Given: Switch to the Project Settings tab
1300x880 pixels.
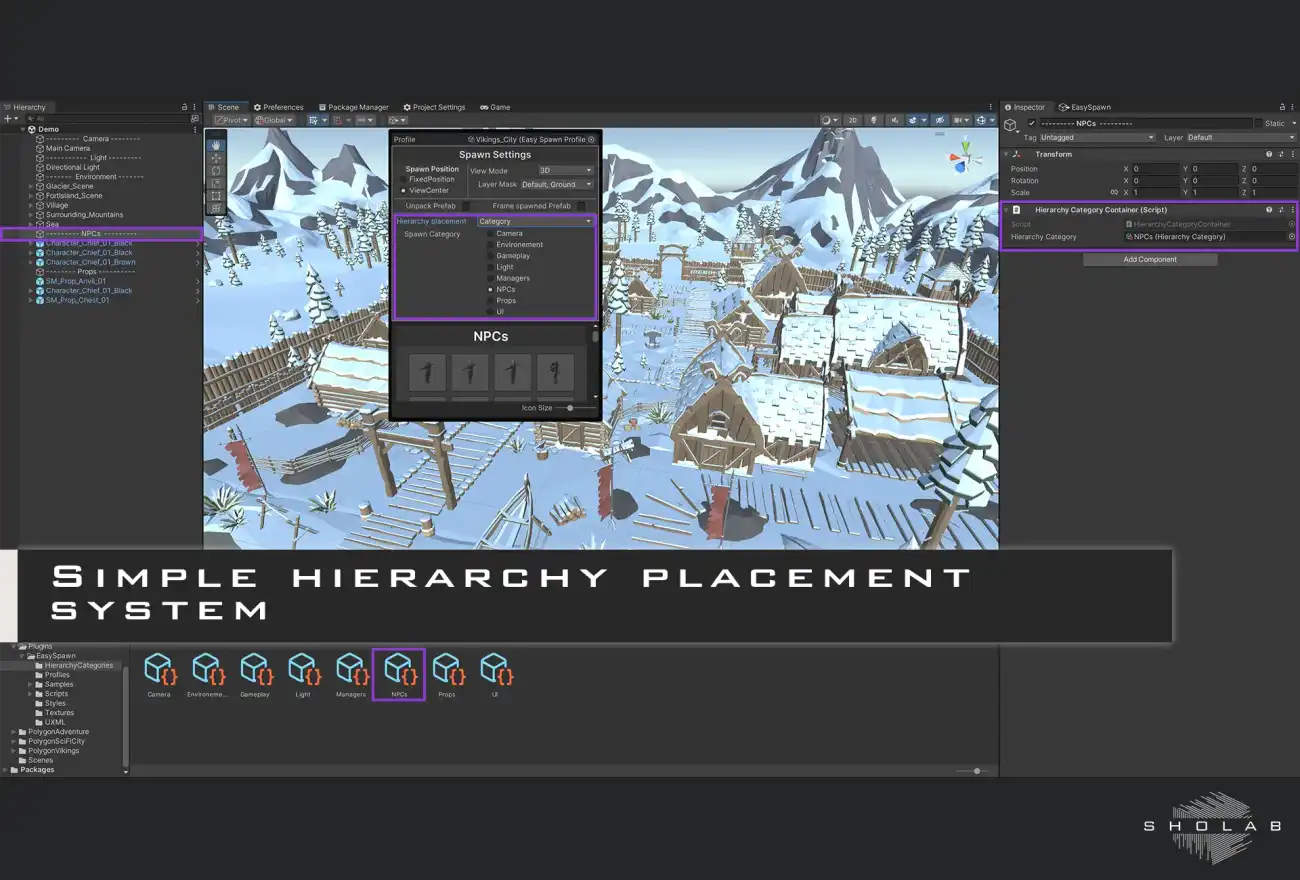Looking at the screenshot, I should point(434,107).
